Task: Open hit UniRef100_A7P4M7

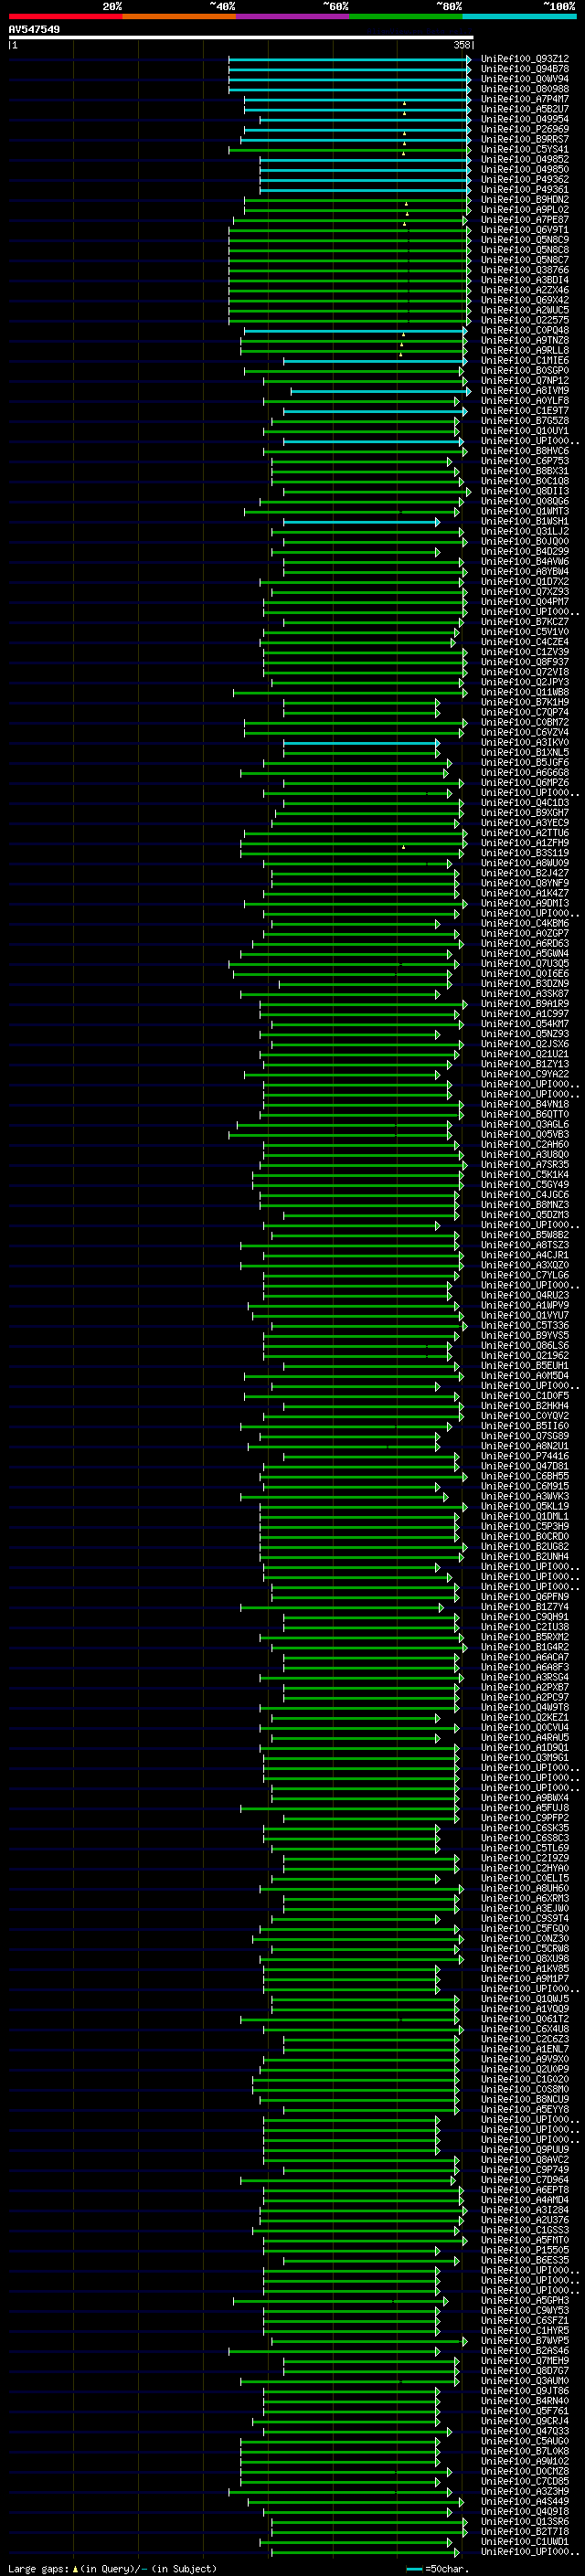Action: [x=525, y=99]
